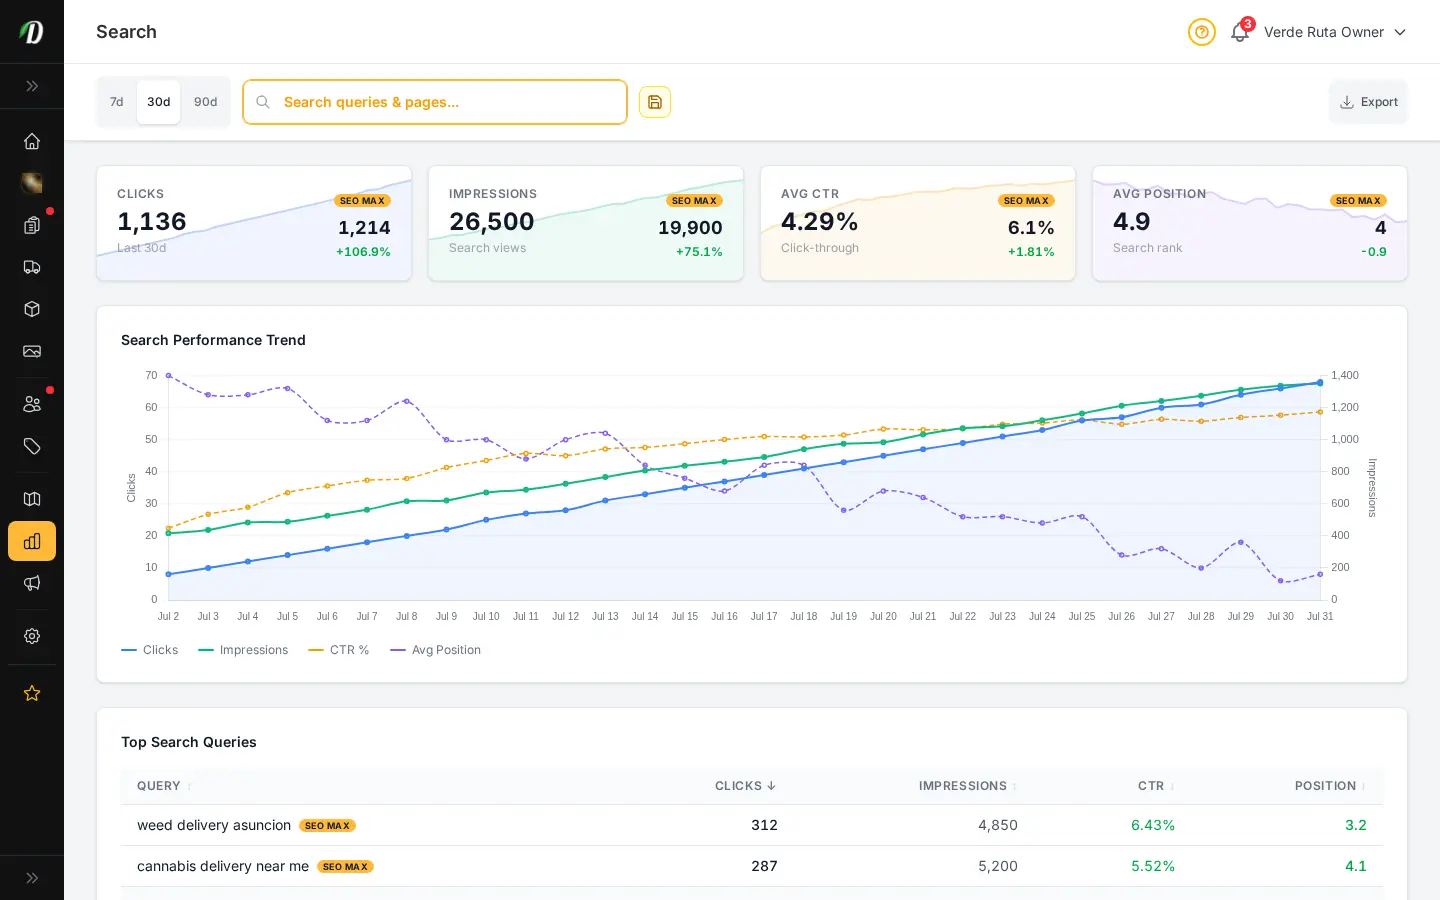Open the settings gear icon

click(x=32, y=636)
